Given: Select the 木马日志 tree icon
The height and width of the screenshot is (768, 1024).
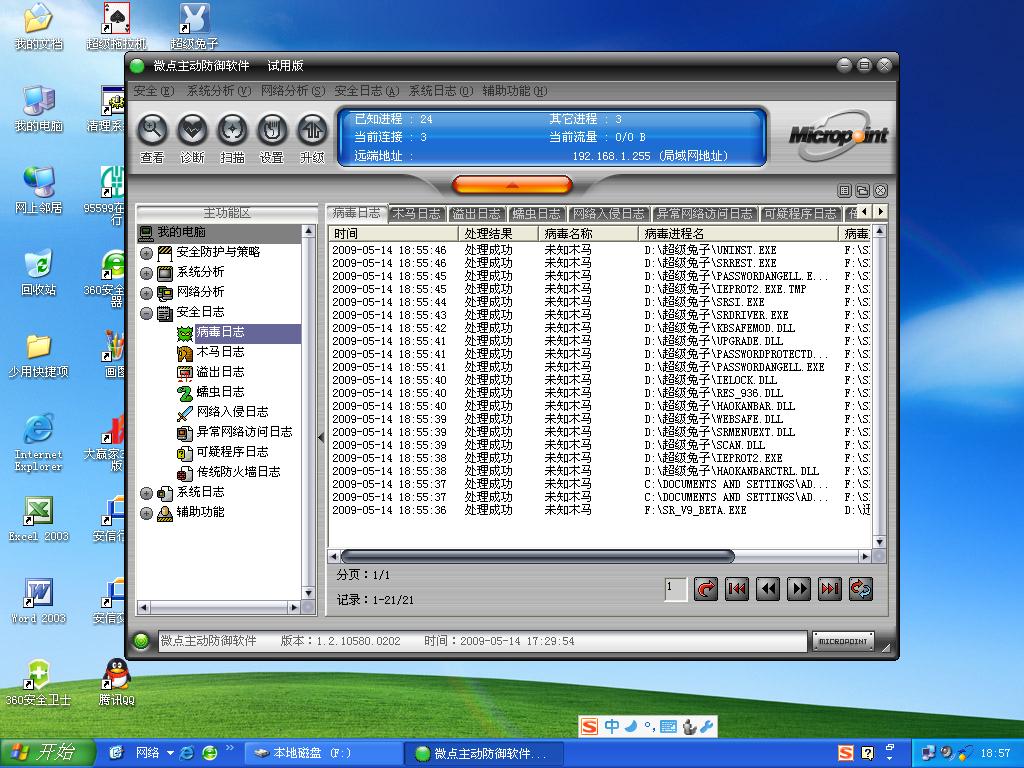Looking at the screenshot, I should [185, 353].
